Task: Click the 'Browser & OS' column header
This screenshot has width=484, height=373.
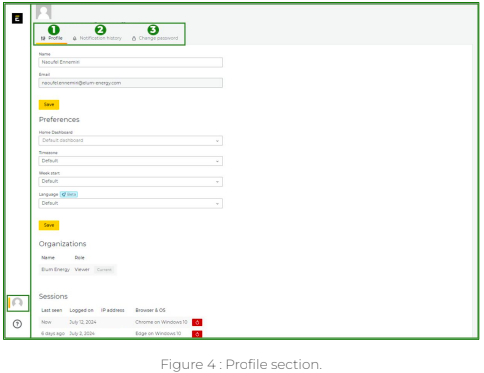Action: click(150, 310)
